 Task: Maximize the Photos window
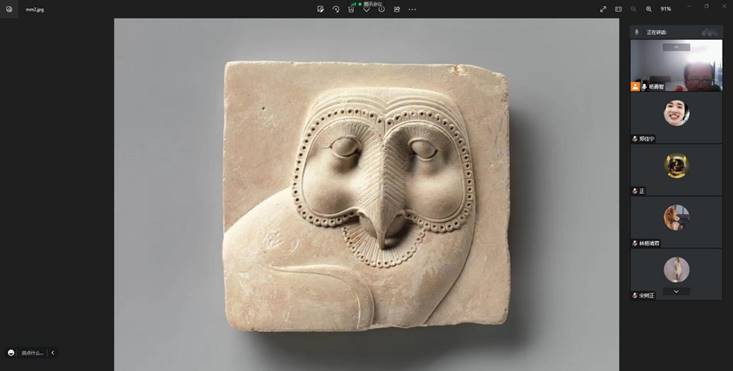[706, 6]
